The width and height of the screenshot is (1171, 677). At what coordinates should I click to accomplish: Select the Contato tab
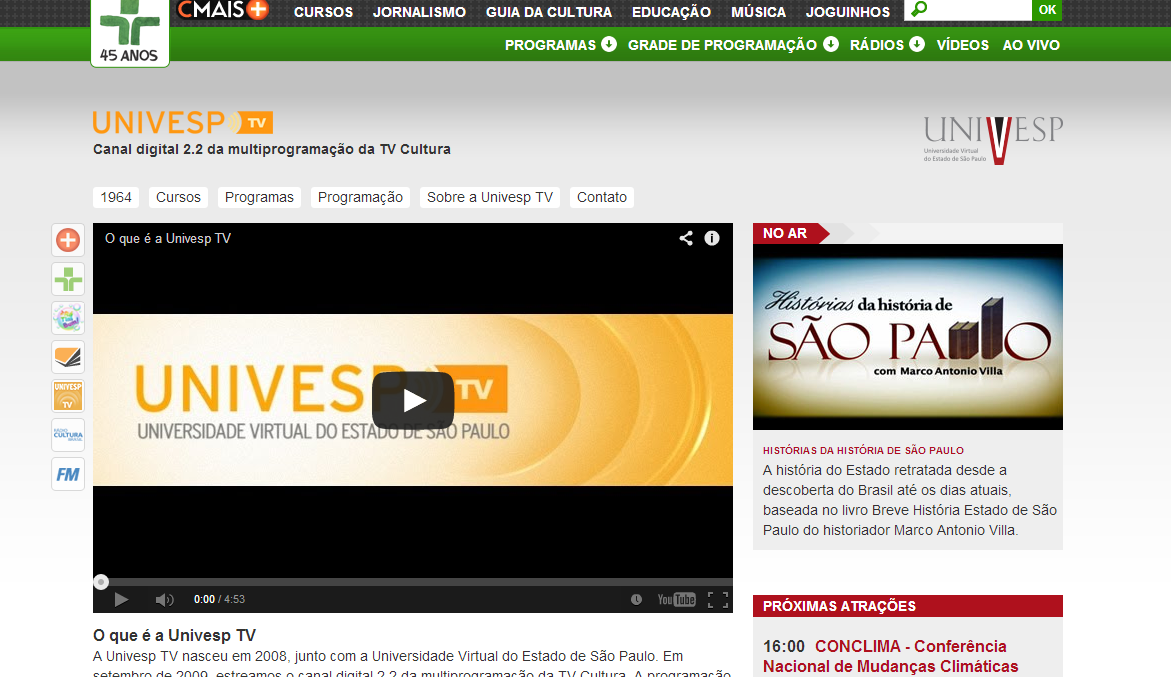(602, 197)
